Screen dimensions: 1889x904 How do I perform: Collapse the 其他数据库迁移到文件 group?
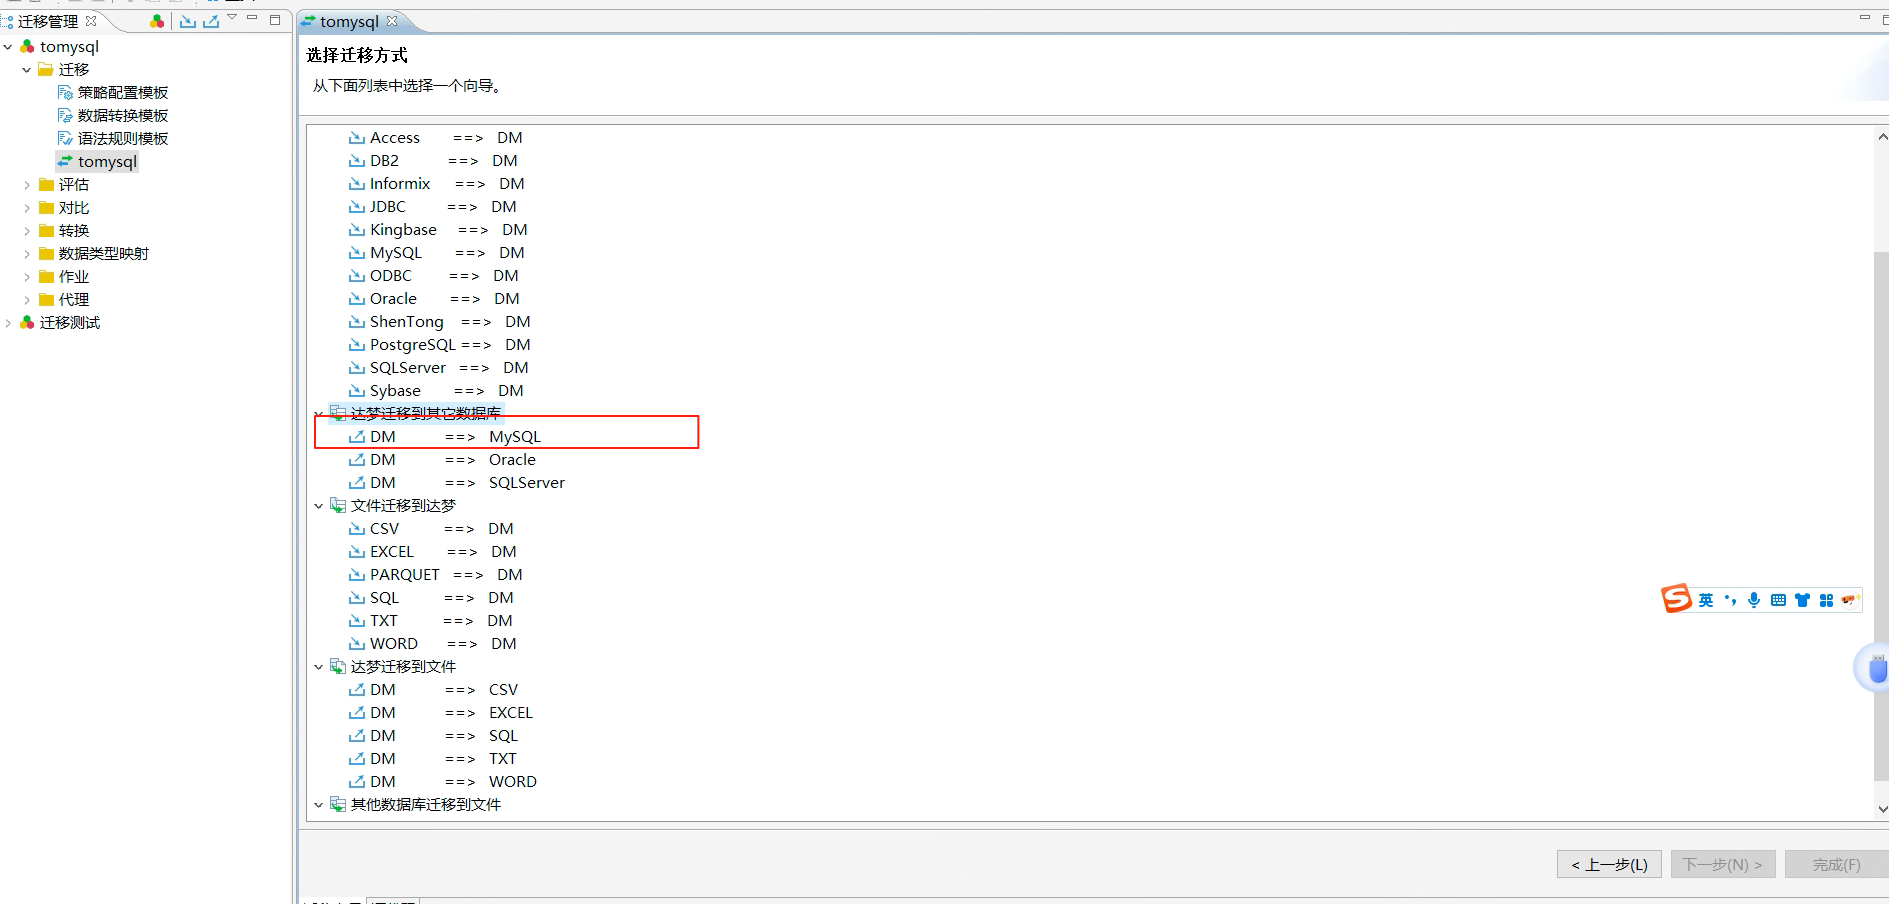click(x=319, y=805)
